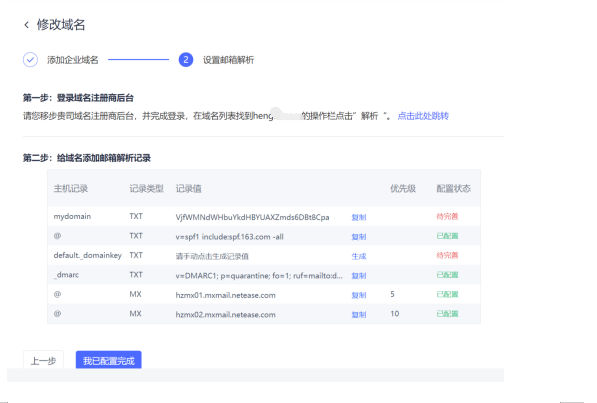Click the 已配置 status in _dmarc row
Screen dimensions: 597x403
pos(447,275)
